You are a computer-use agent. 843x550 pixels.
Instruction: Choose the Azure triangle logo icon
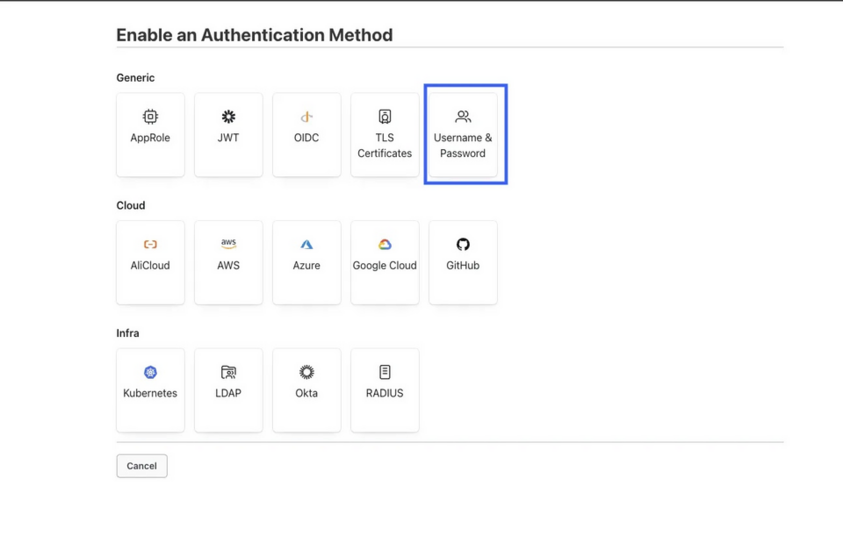click(x=306, y=245)
